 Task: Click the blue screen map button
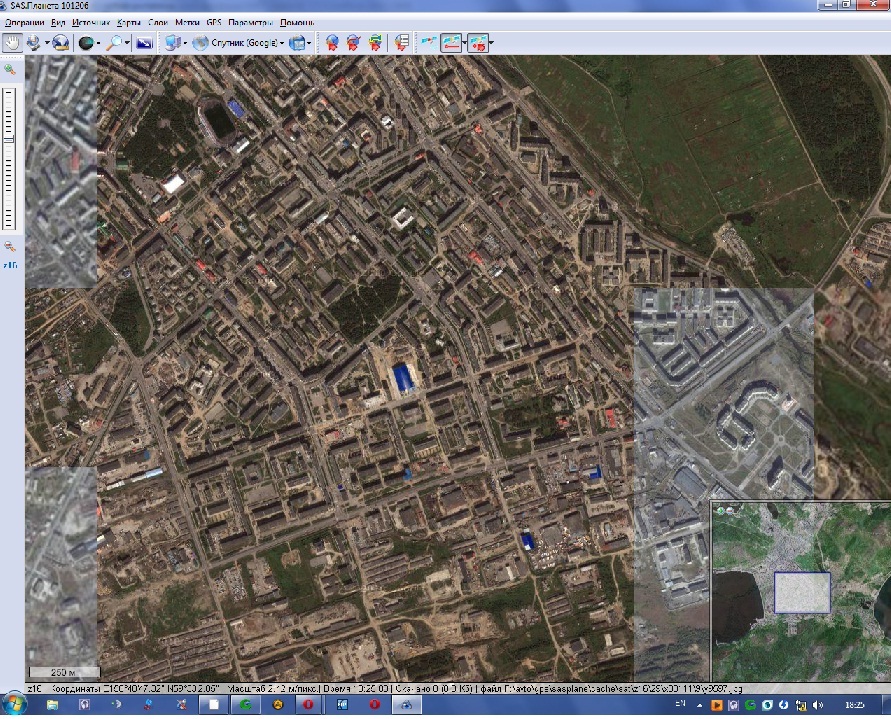pos(144,43)
